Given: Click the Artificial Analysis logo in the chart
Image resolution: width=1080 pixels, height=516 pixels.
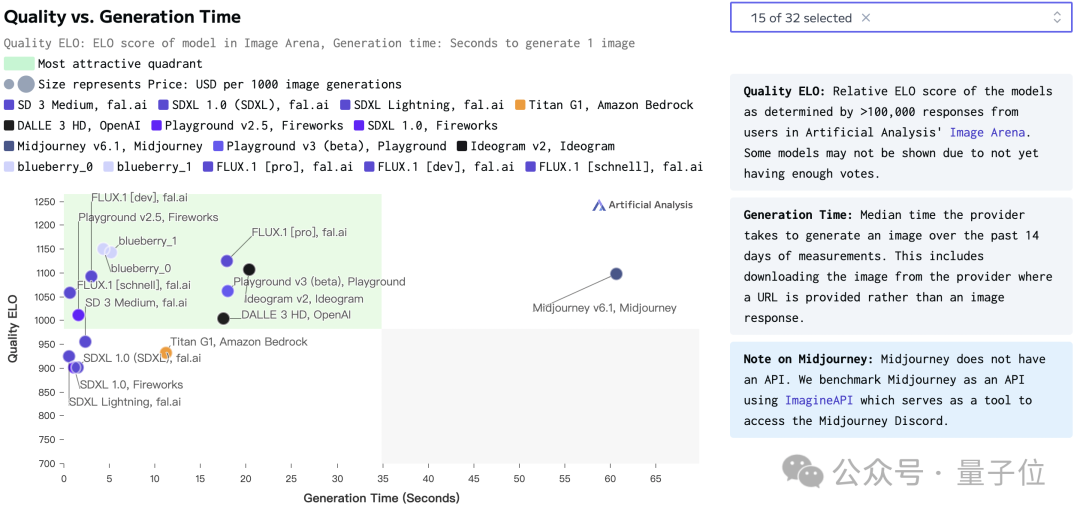Looking at the screenshot, I should pyautogui.click(x=642, y=205).
